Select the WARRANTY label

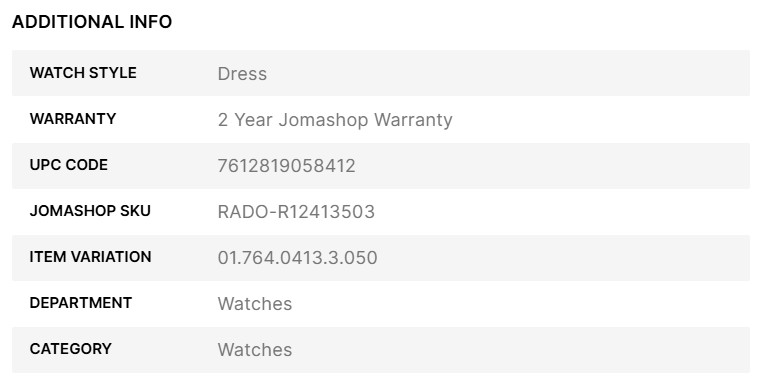[73, 119]
